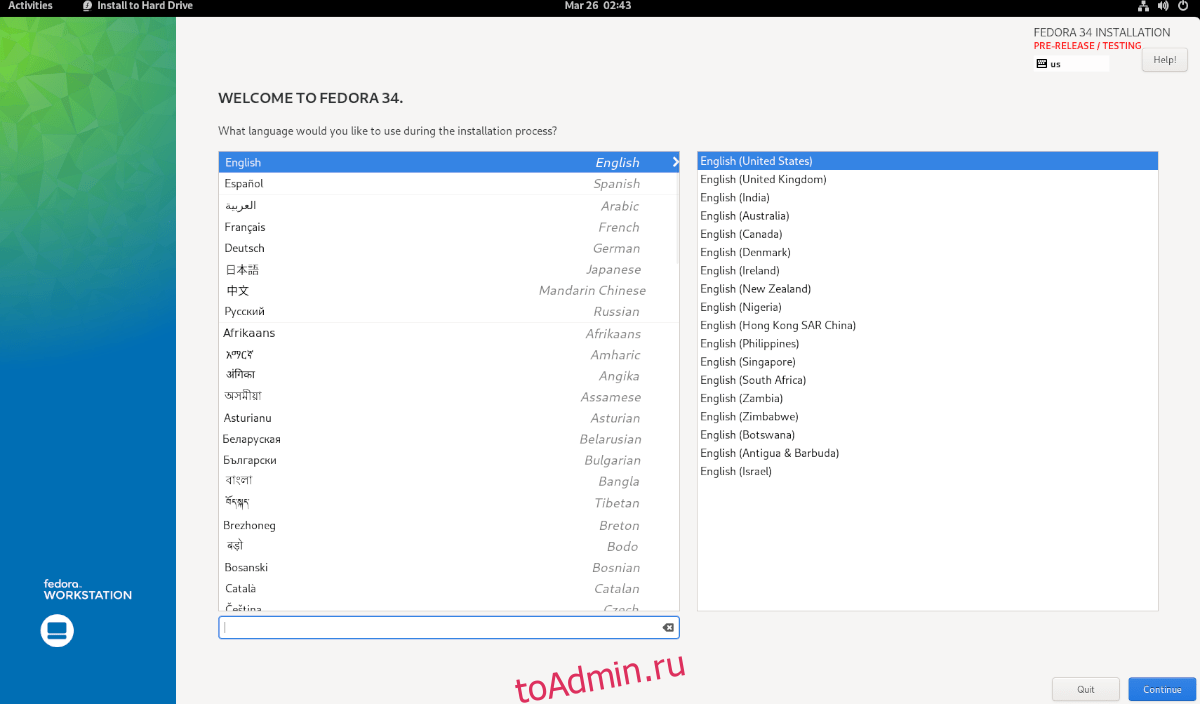Viewport: 1200px width, 704px height.
Task: Select English (Hong Kong SAR China) locale
Action: 927,325
